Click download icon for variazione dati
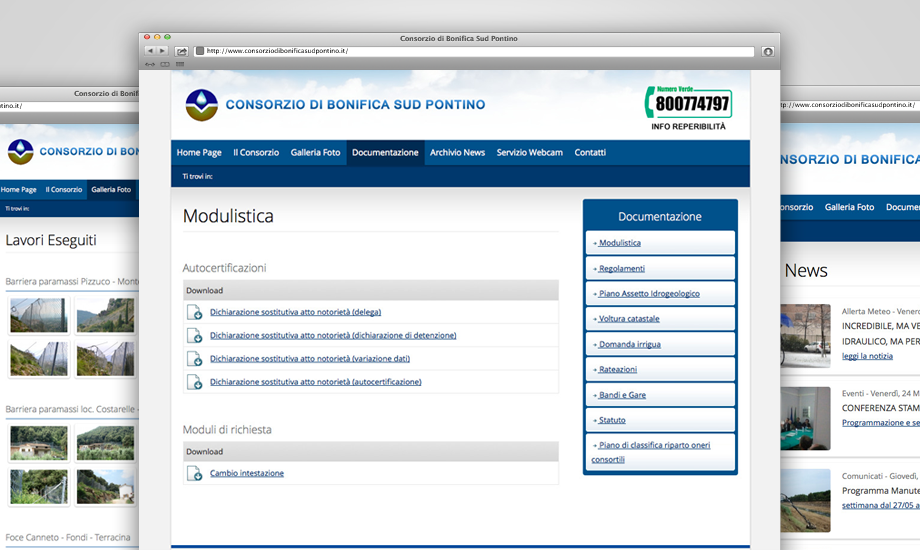The height and width of the screenshot is (550, 920). (194, 359)
